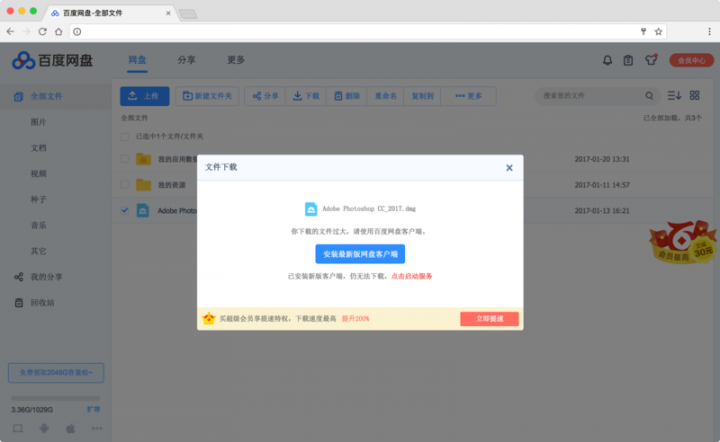The height and width of the screenshot is (442, 720).
Task: Click the 点击启动服务 link
Action: click(411, 276)
